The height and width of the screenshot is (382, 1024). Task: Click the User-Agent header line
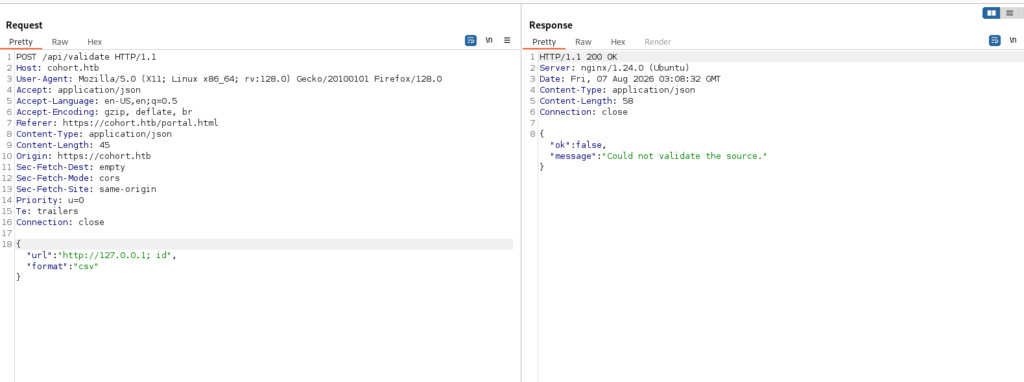[x=229, y=79]
